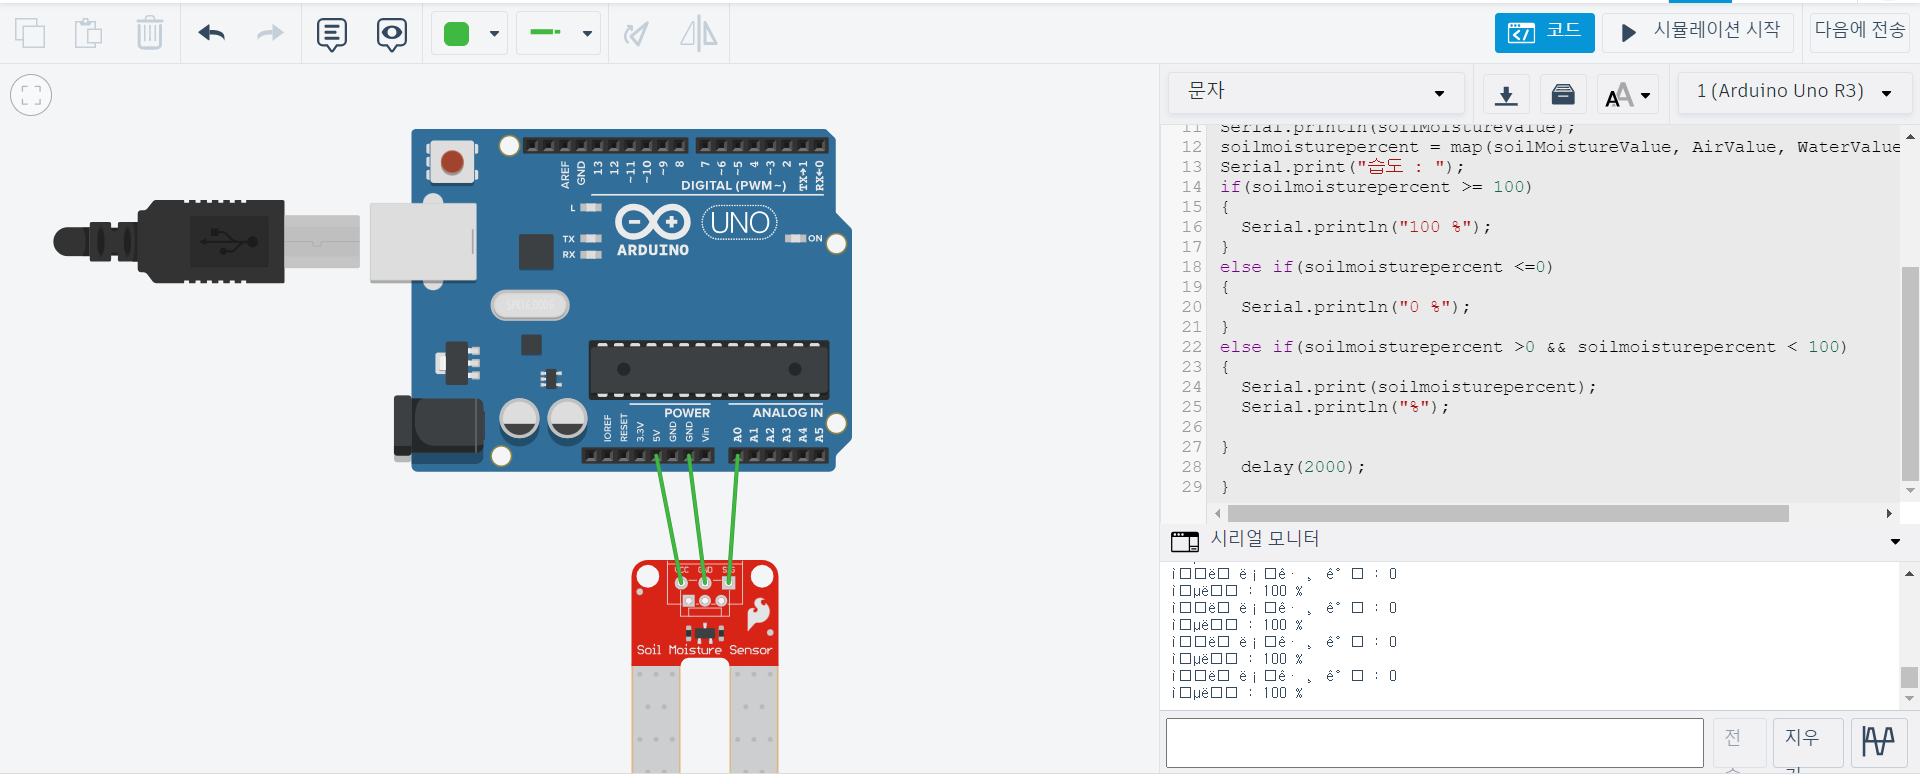Delete selection with trash icon

point(149,33)
